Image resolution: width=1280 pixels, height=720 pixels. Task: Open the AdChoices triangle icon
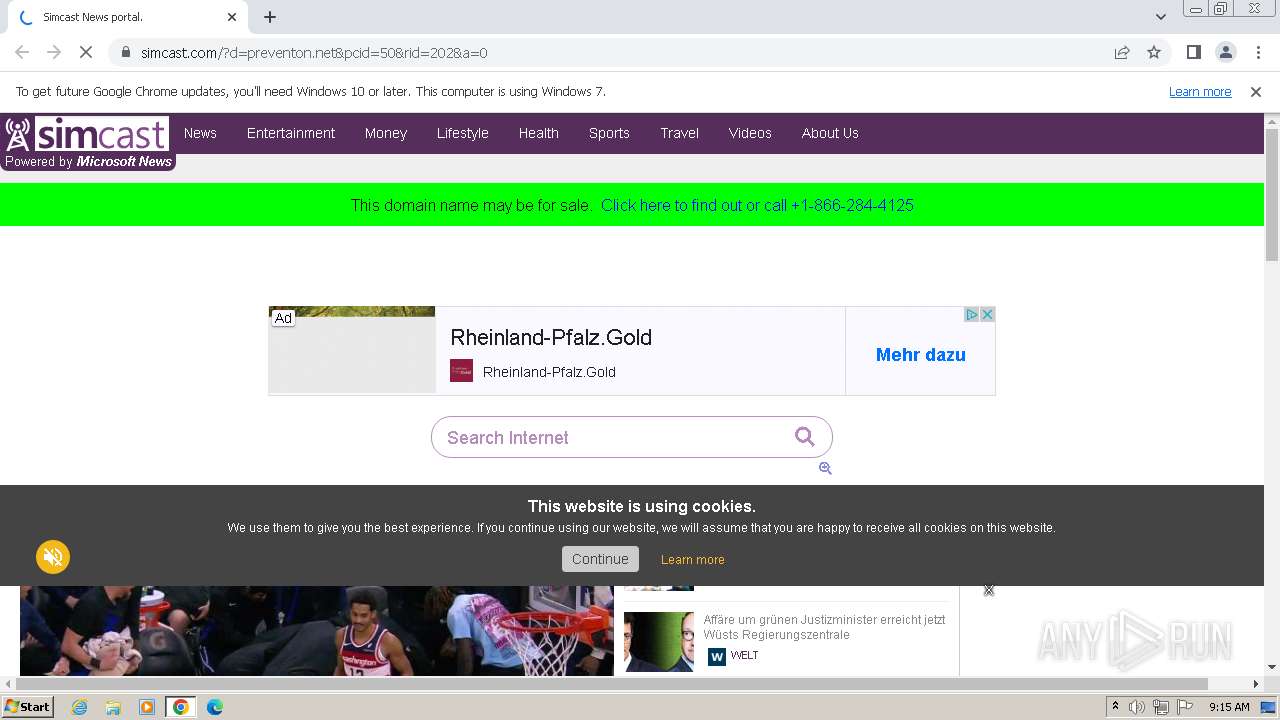tap(971, 315)
